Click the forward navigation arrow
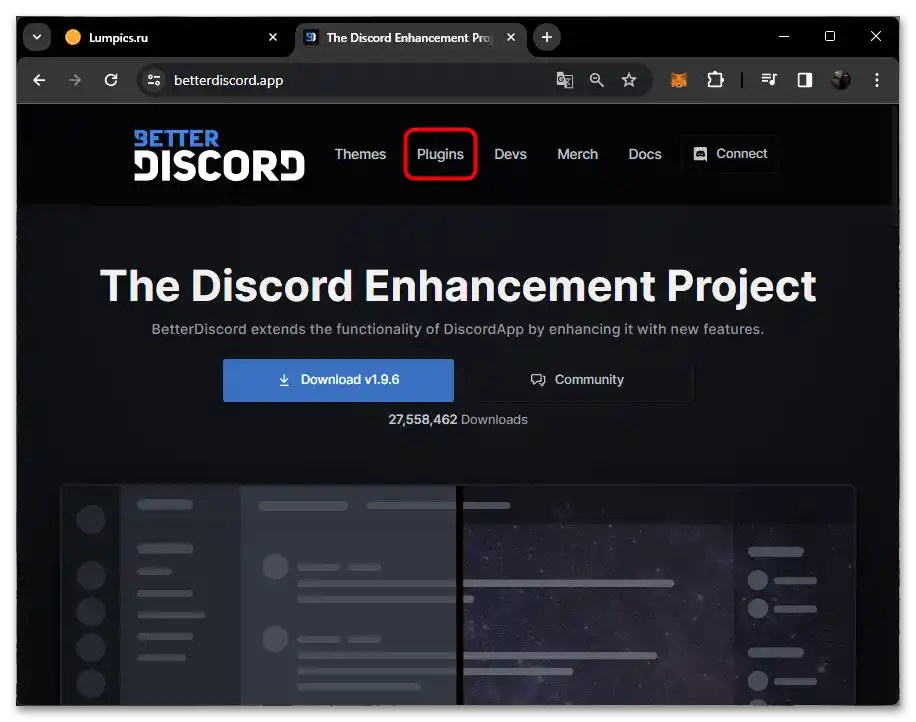Viewport: 916px width, 722px height. 75,80
